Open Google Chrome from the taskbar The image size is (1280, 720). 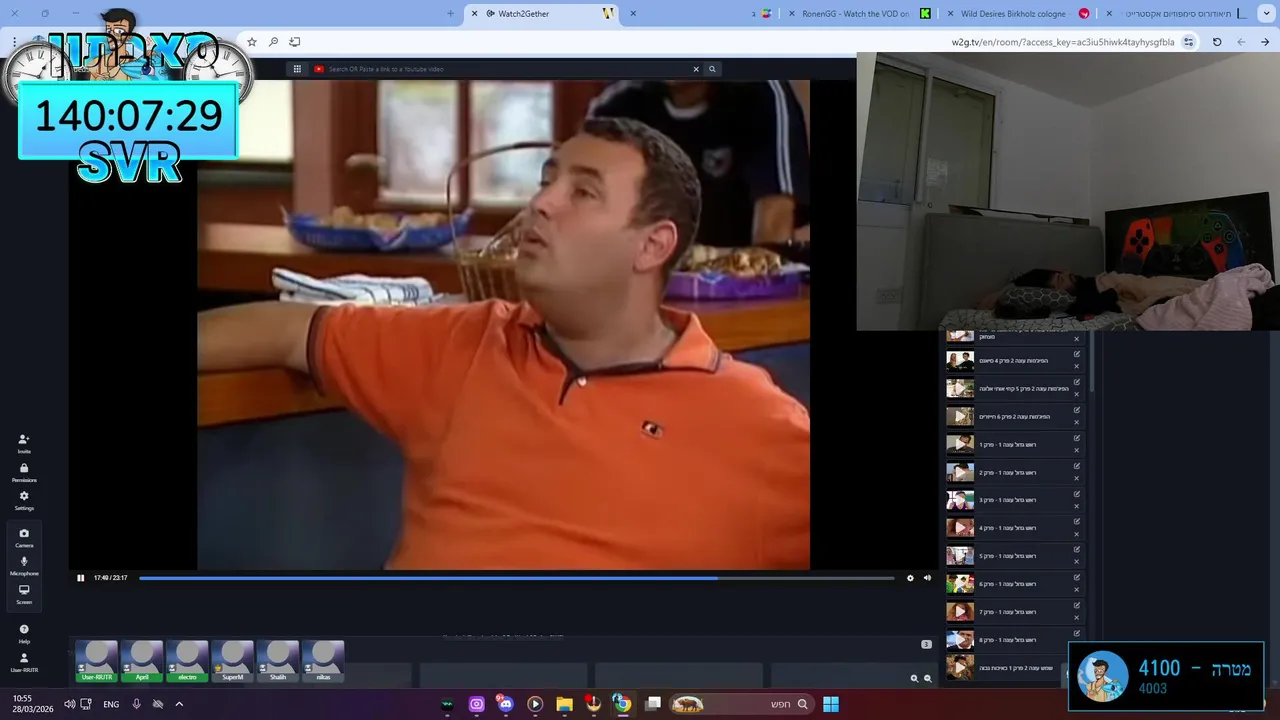(622, 704)
